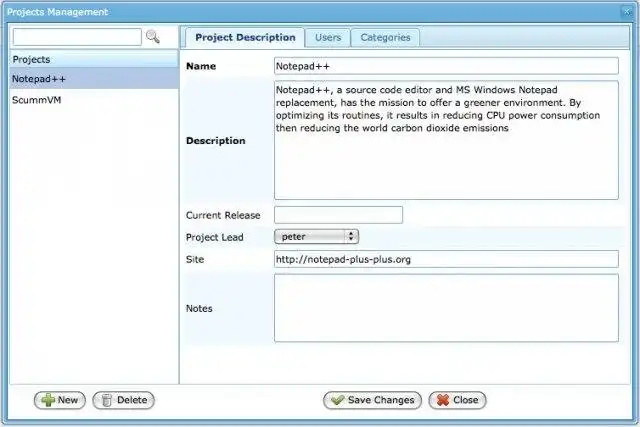
Task: Click the Projects list header
Action: (94, 59)
